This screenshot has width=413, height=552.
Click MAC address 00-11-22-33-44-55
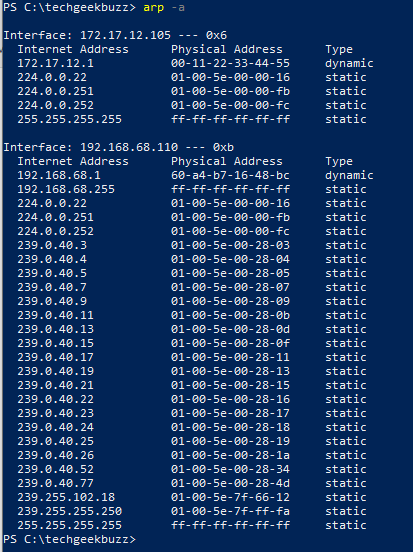(230, 63)
